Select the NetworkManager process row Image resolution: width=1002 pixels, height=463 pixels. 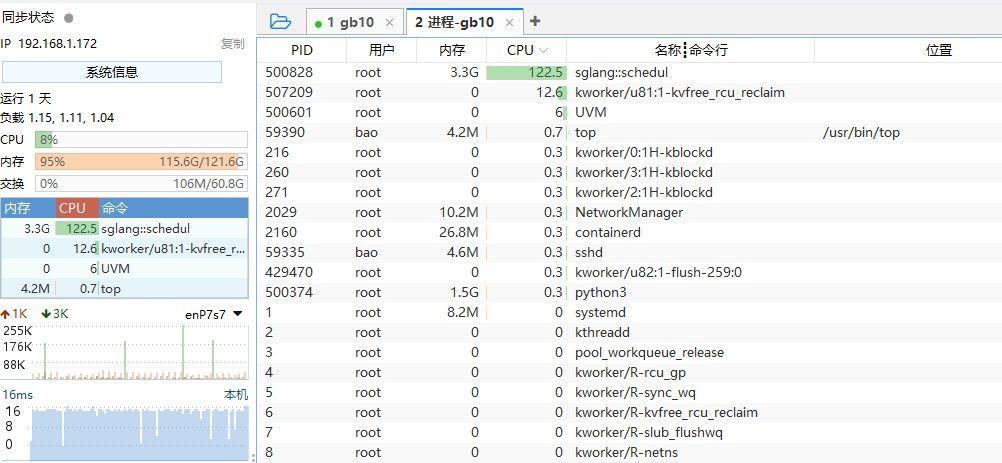(x=629, y=213)
